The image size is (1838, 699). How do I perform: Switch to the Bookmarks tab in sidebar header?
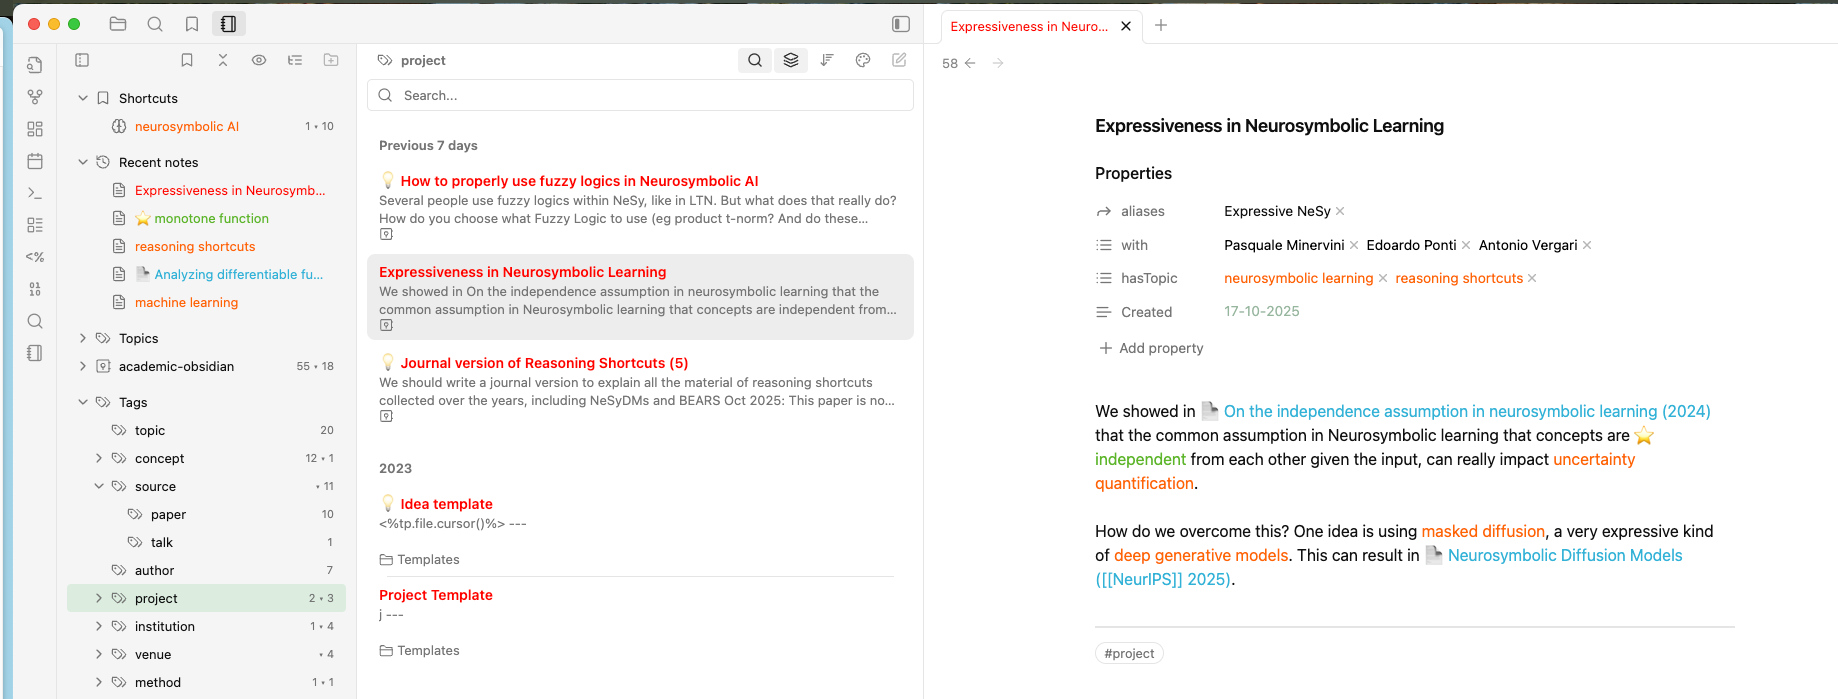[x=192, y=24]
